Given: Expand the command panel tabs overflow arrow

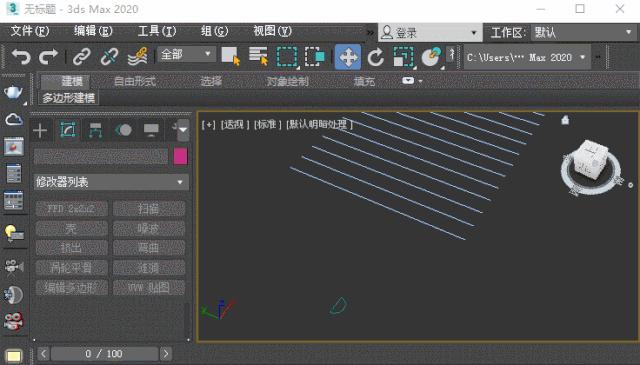Looking at the screenshot, I should coord(183,130).
